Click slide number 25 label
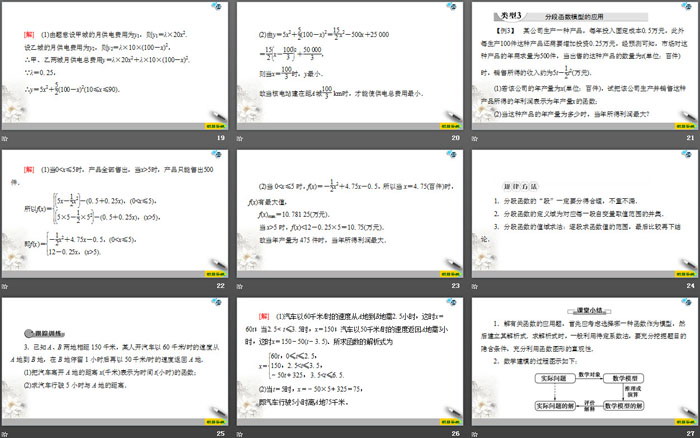Screen dimensions: 700x438 point(221,434)
